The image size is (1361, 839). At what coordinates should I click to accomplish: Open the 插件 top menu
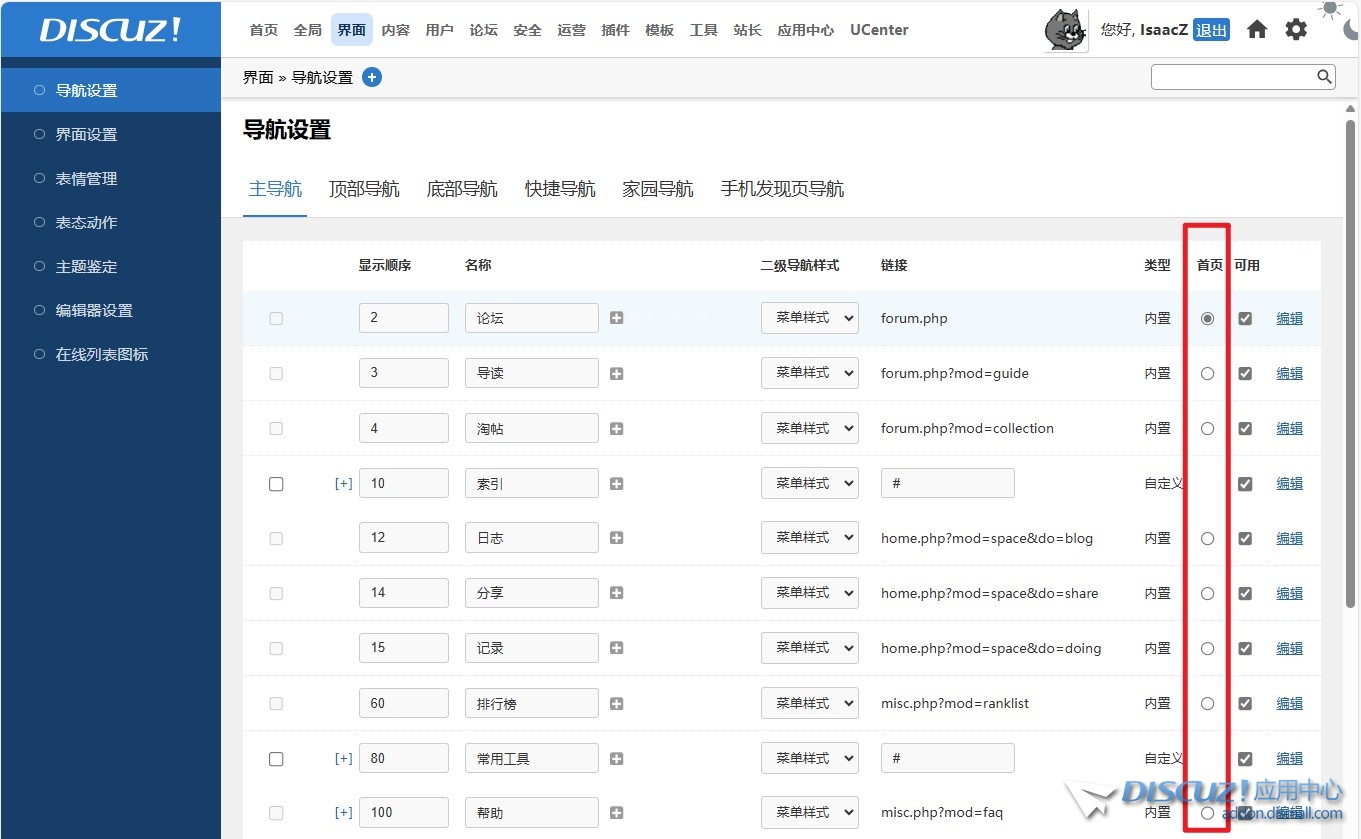pyautogui.click(x=615, y=30)
